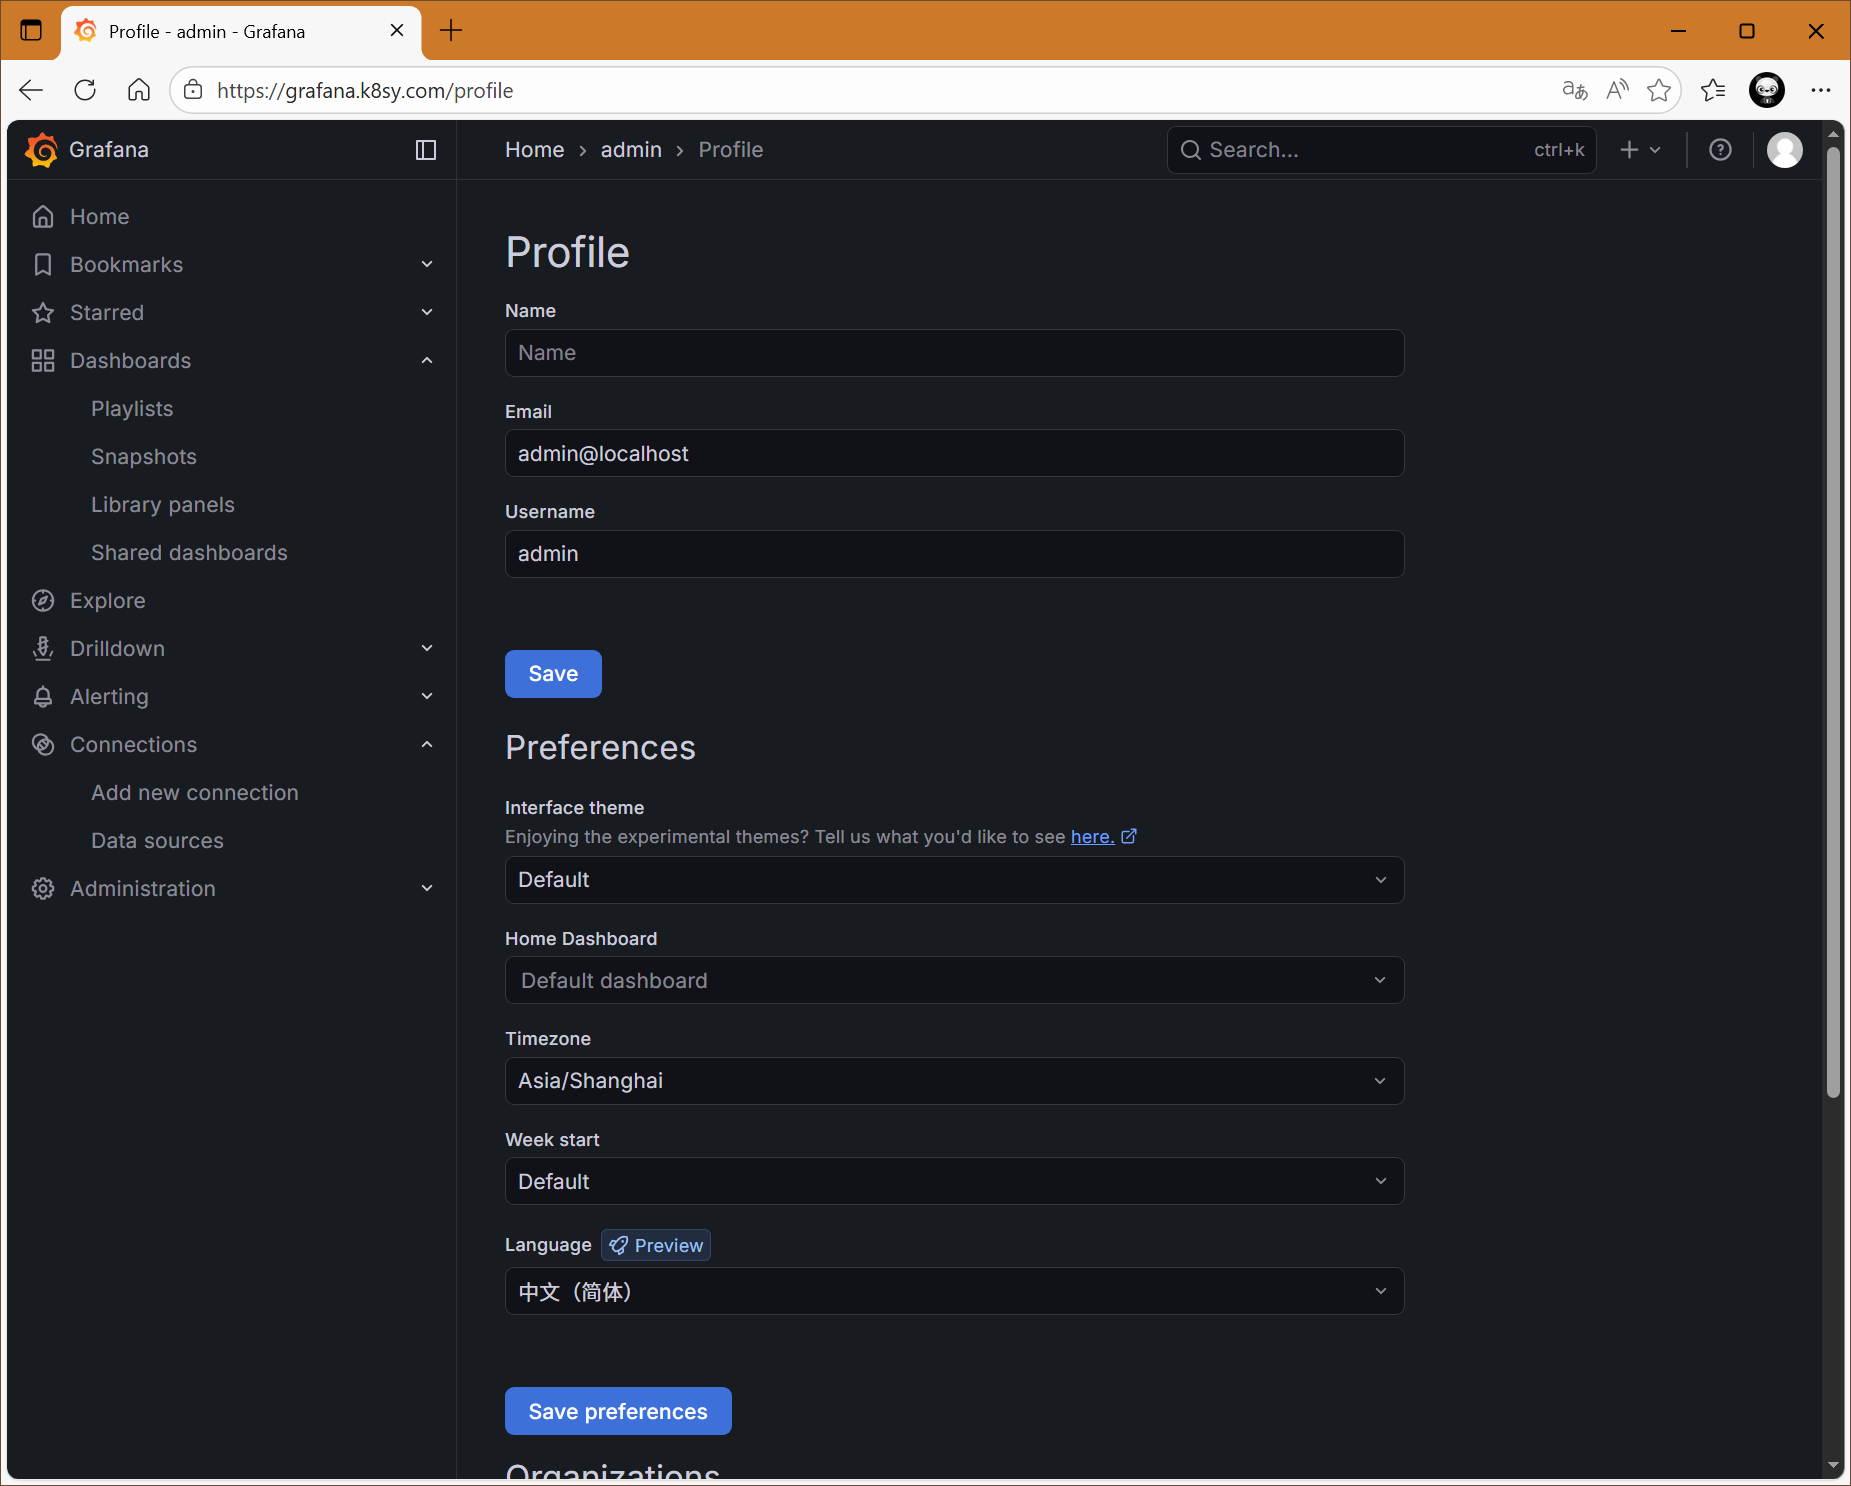The height and width of the screenshot is (1486, 1851).
Task: Click the Read aloud icon in the address bar
Action: tap(1617, 90)
